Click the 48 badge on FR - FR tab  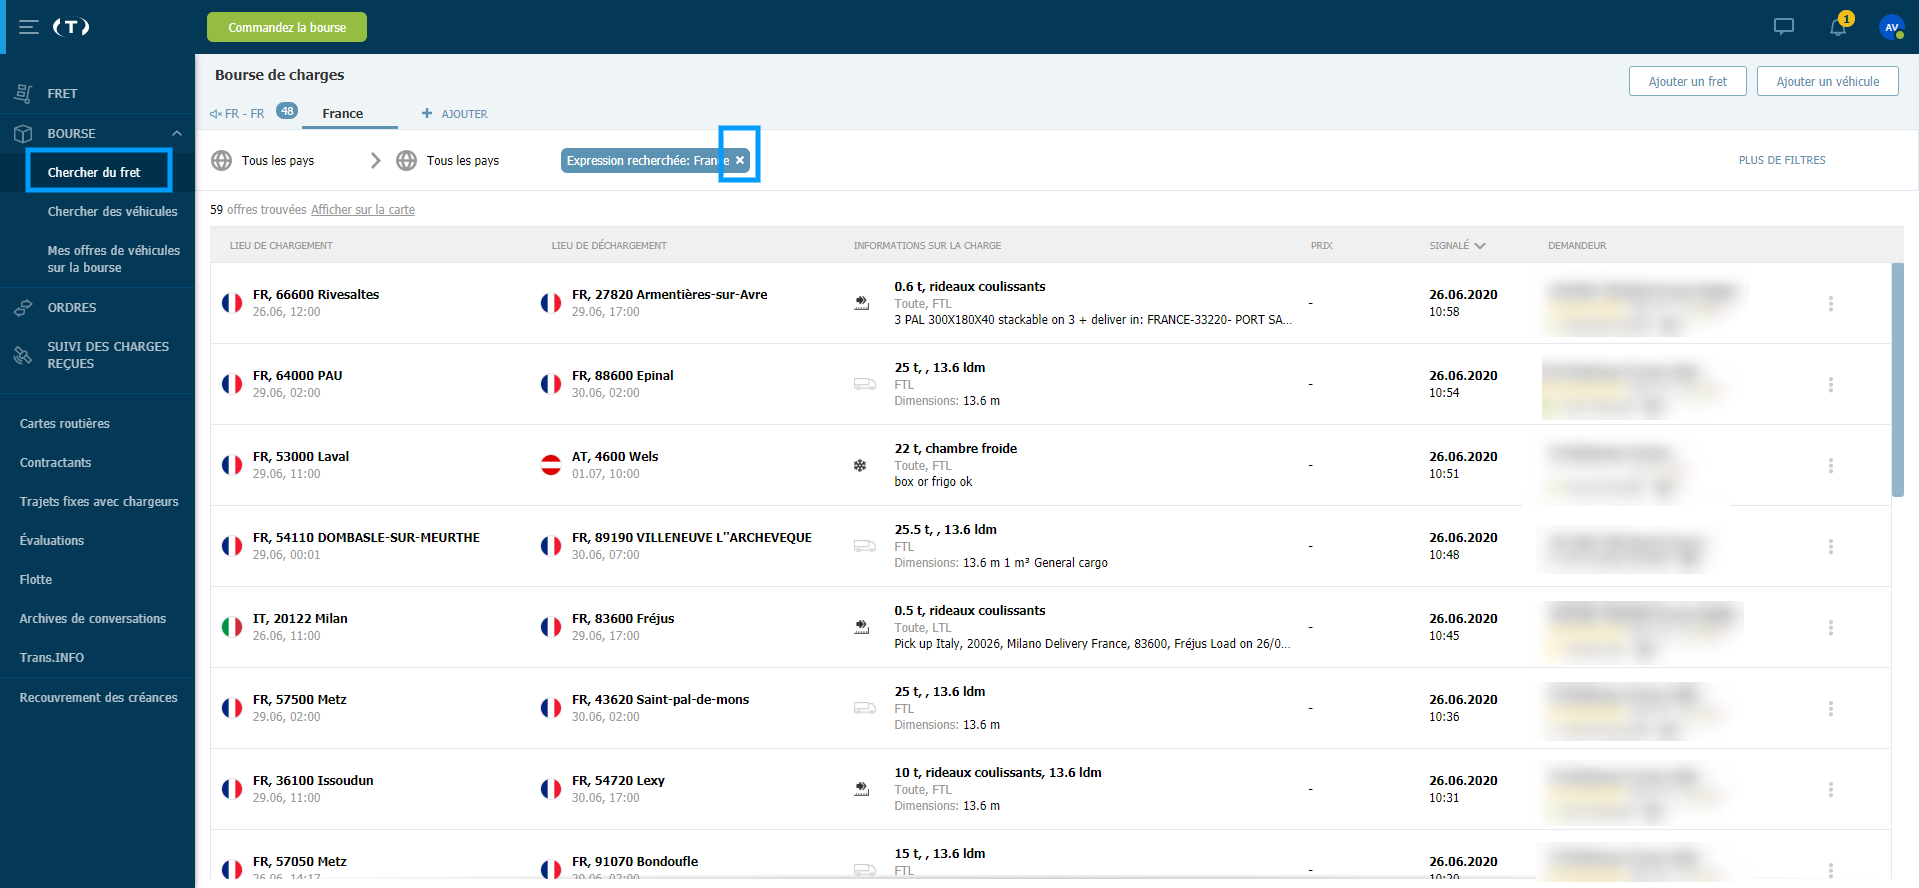click(x=287, y=111)
